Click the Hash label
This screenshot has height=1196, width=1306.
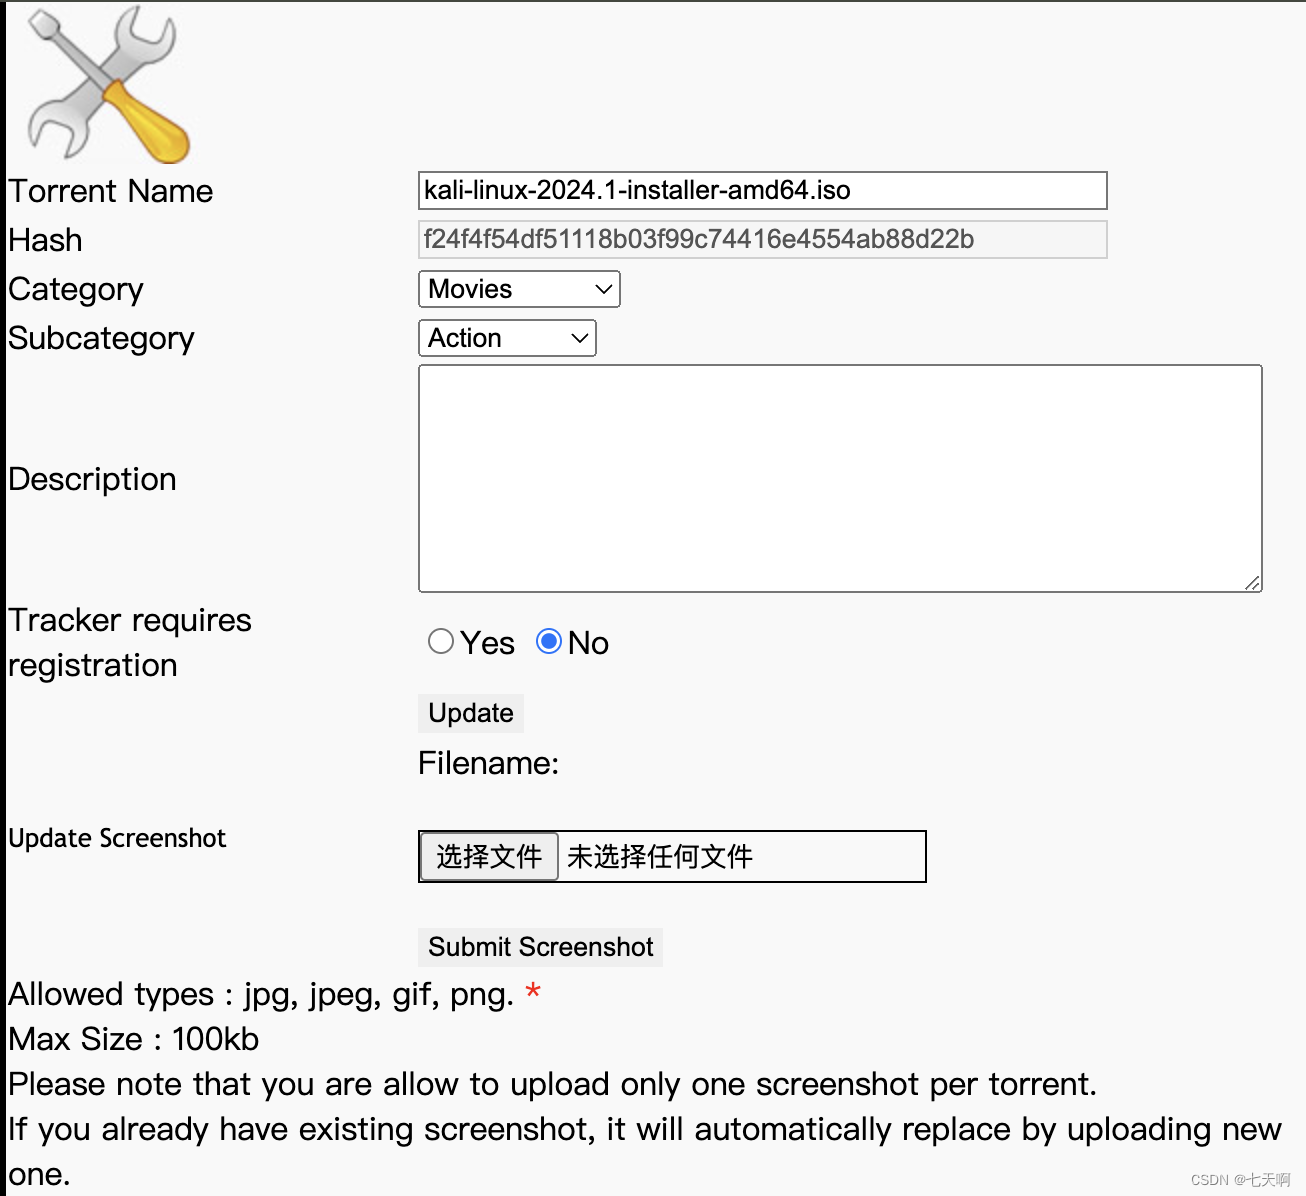[45, 240]
